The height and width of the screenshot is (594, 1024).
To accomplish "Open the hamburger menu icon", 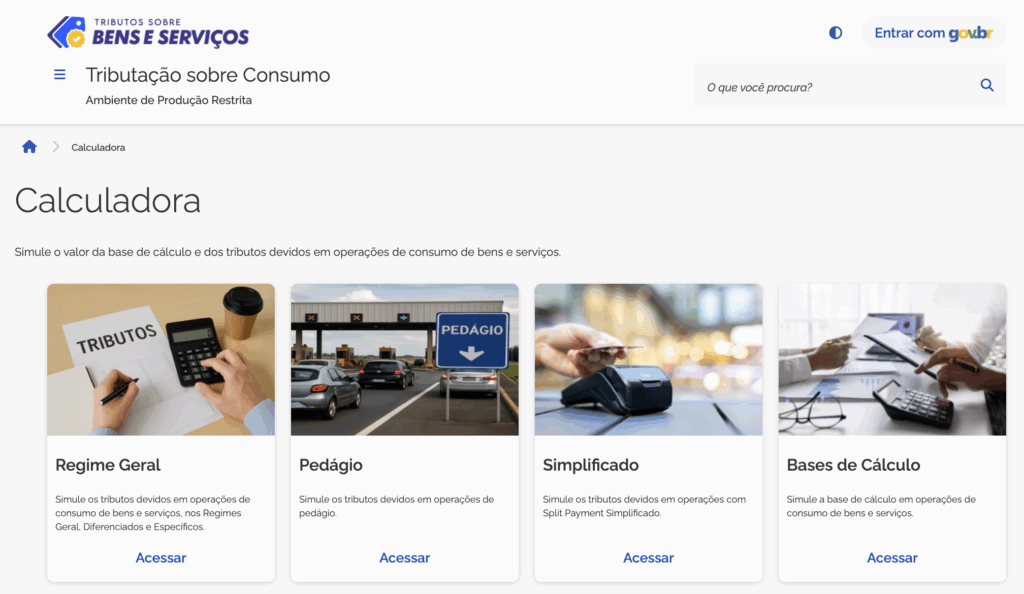I will coord(60,75).
